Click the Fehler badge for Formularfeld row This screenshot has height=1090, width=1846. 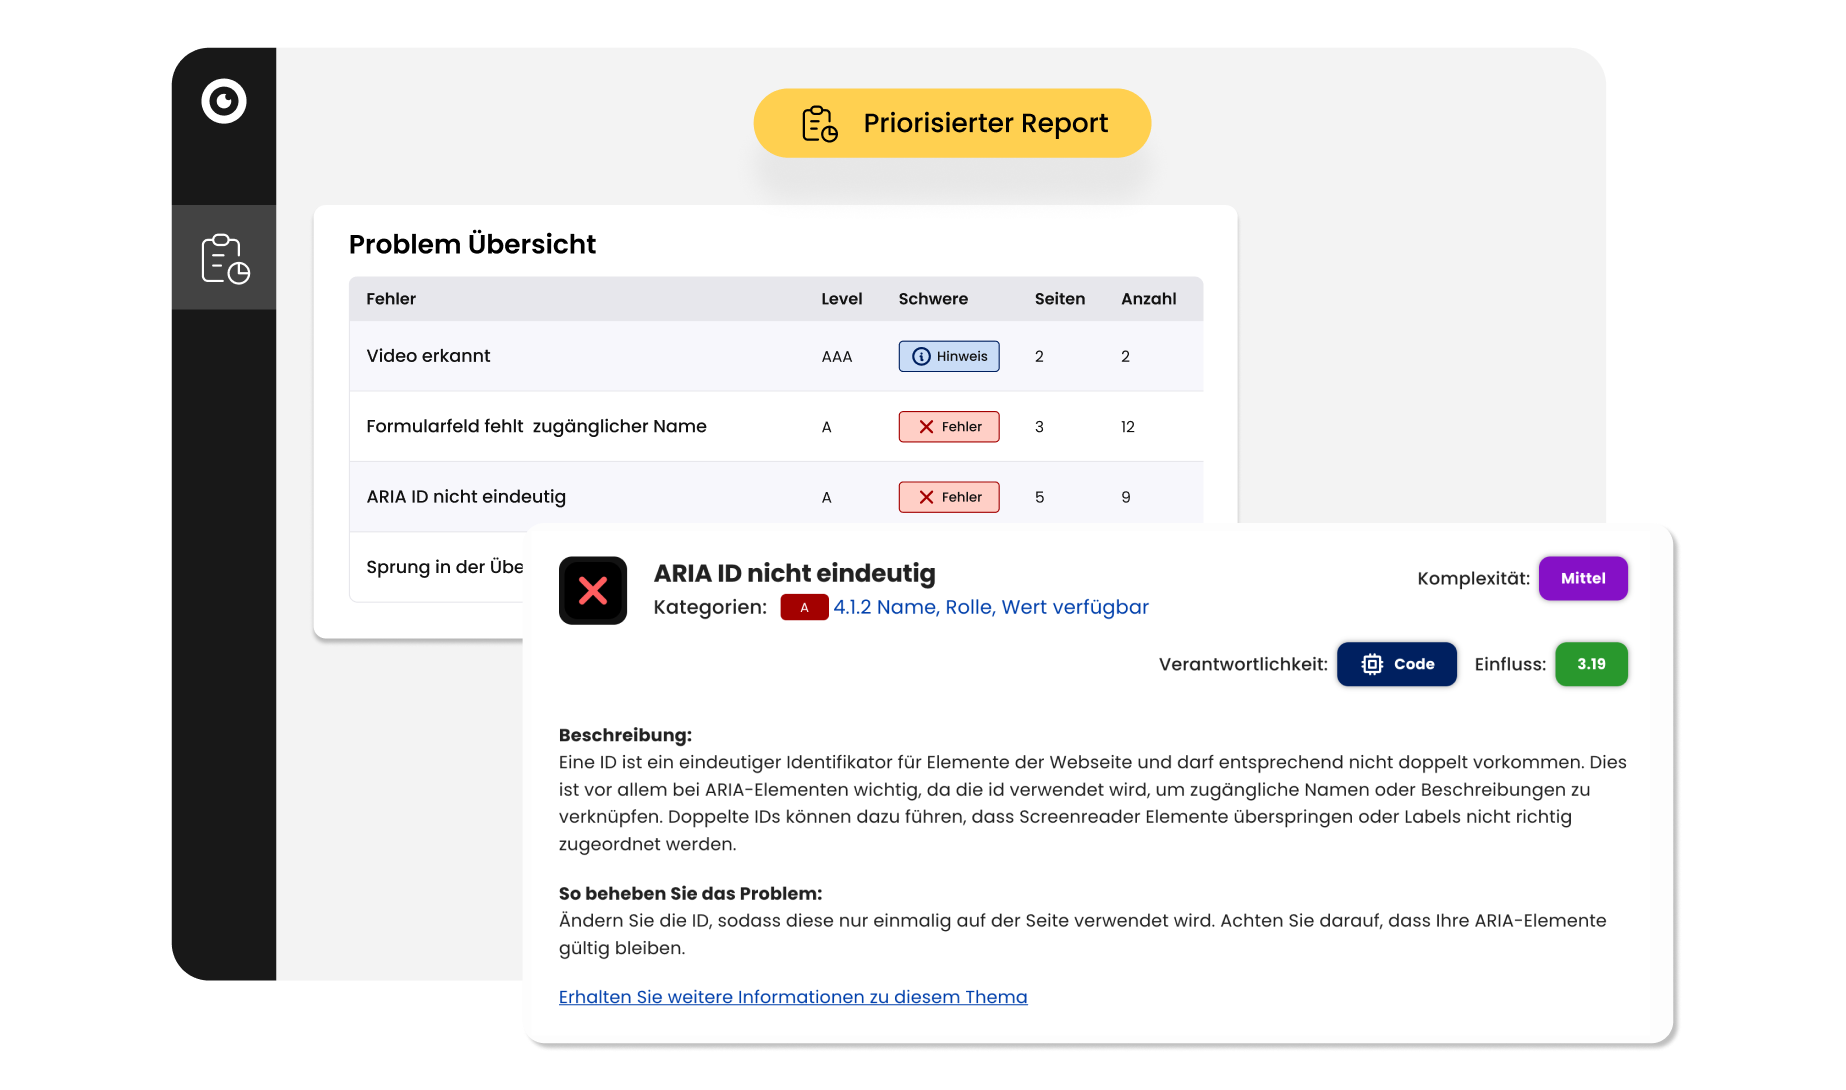pyautogui.click(x=949, y=427)
